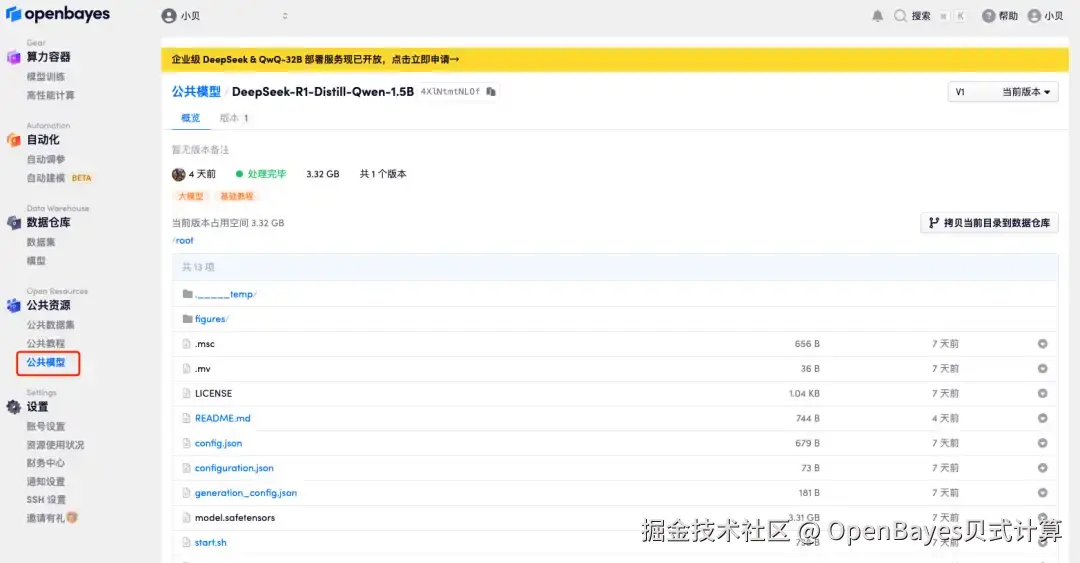The image size is (1080, 563).
Task: Open 数据集 under 数据仓库
Action: pyautogui.click(x=41, y=242)
